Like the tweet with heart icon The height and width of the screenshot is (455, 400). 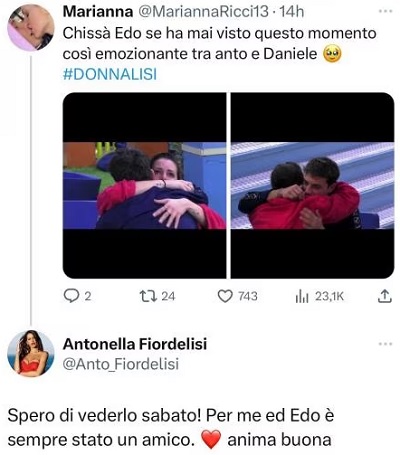point(225,296)
